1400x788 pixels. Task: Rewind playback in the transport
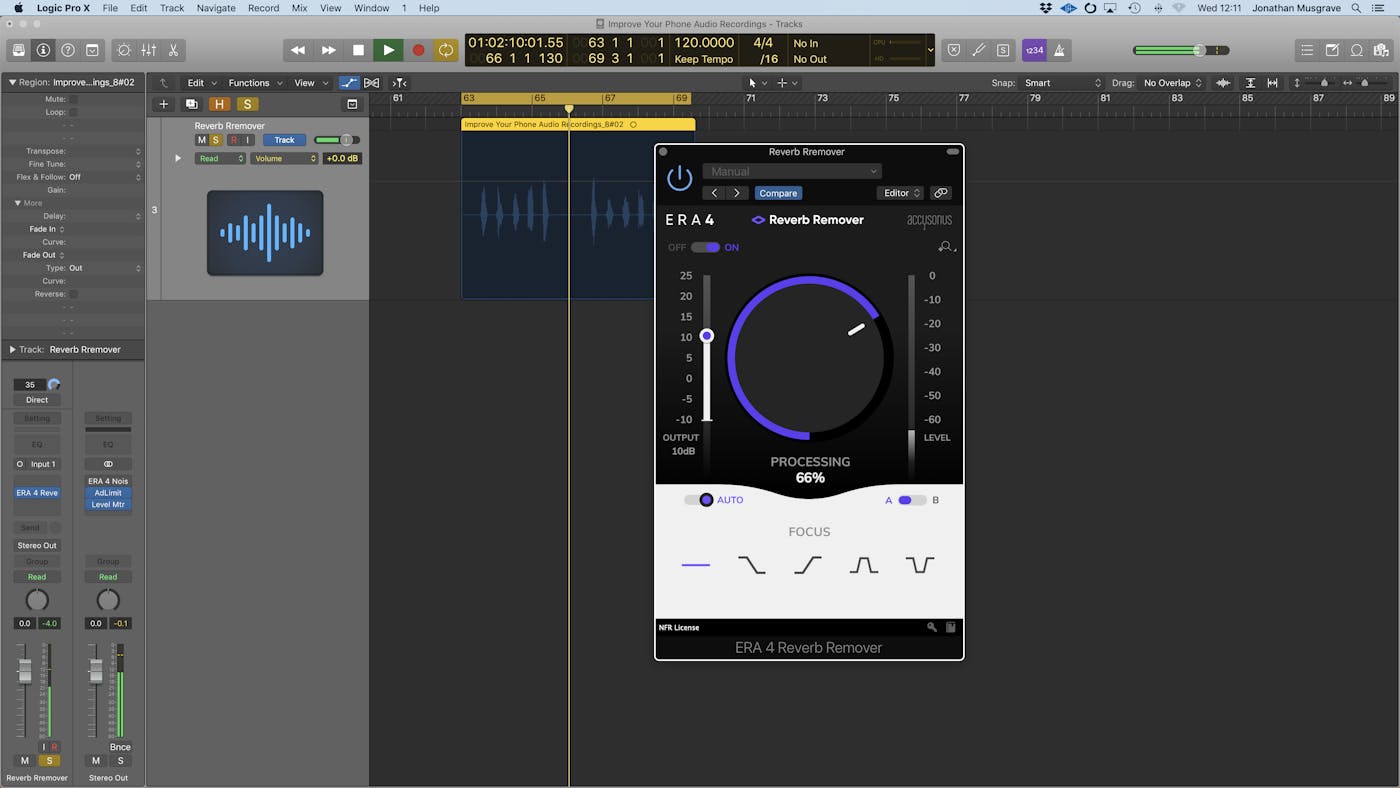click(298, 50)
